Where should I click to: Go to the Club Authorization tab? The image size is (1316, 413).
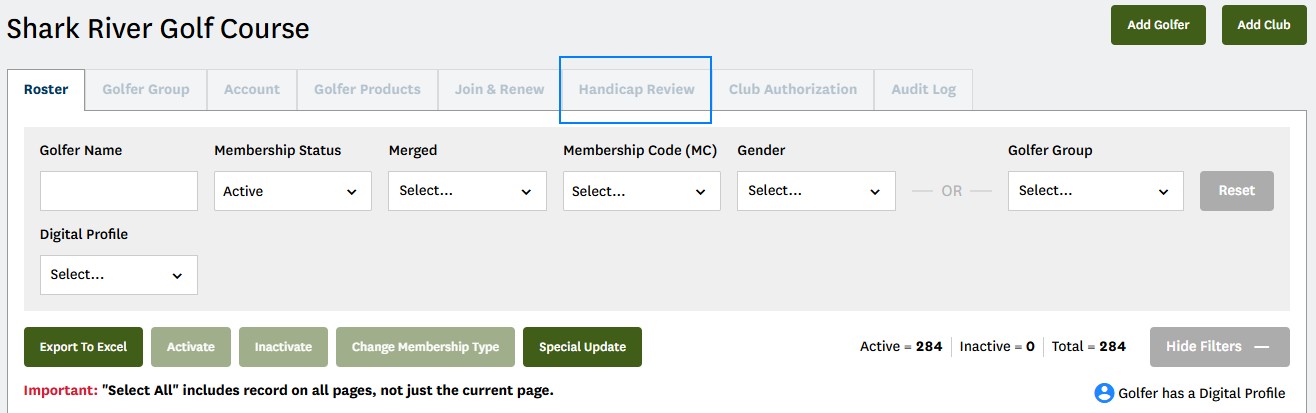(x=793, y=89)
